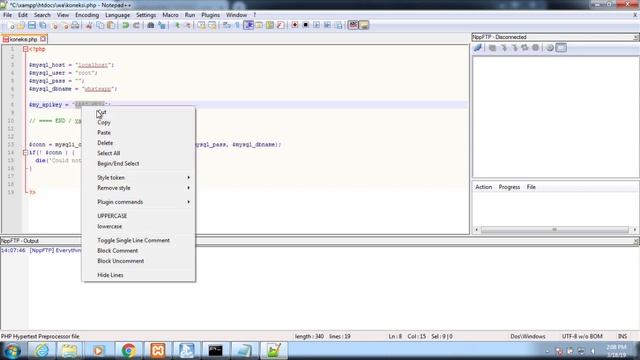Click the Save All toolbar icon
Screen dimensions: 640x360
click(42, 25)
